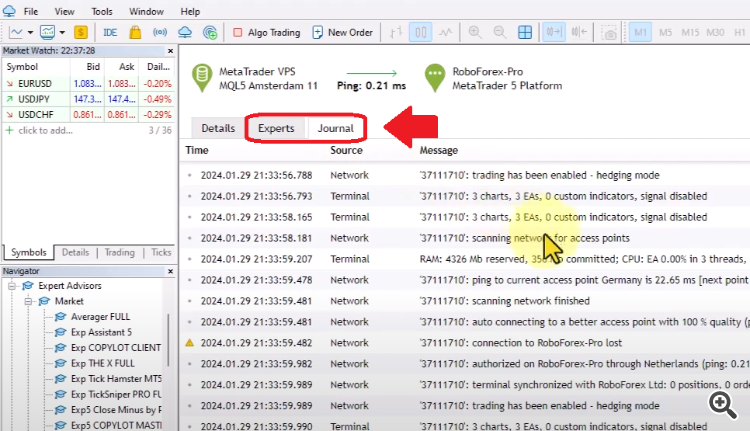Screen dimensions: 750x431
Task: Open the VPS cloud hosting icon
Action: click(x=185, y=33)
